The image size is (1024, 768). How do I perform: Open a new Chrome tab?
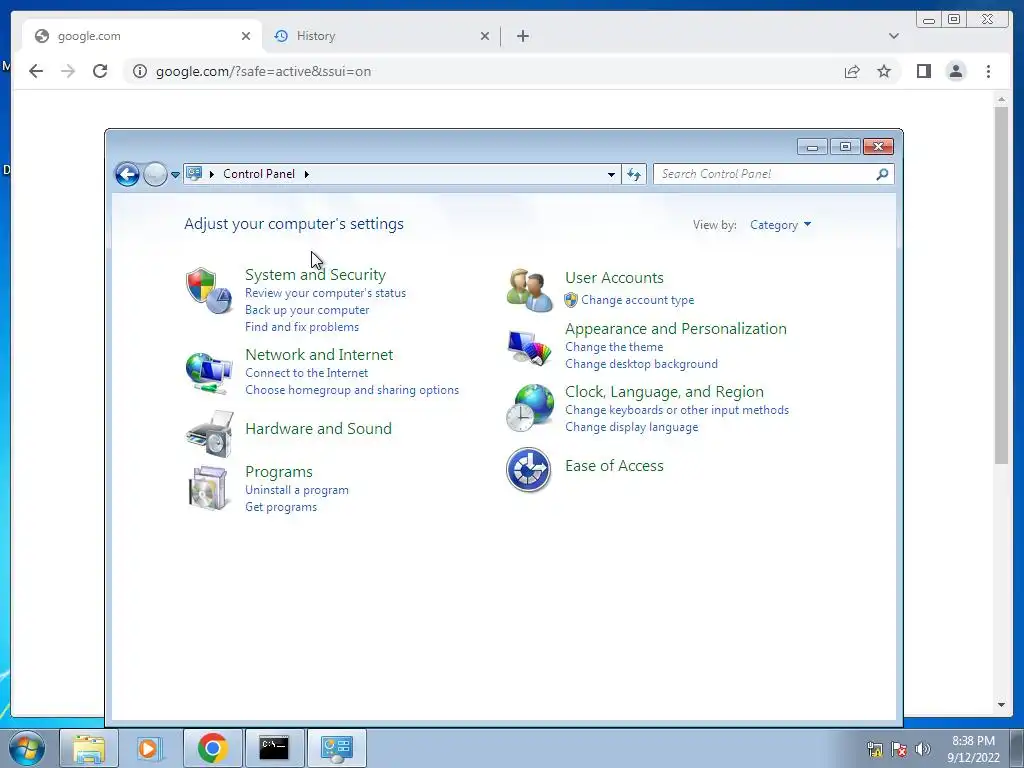(522, 36)
